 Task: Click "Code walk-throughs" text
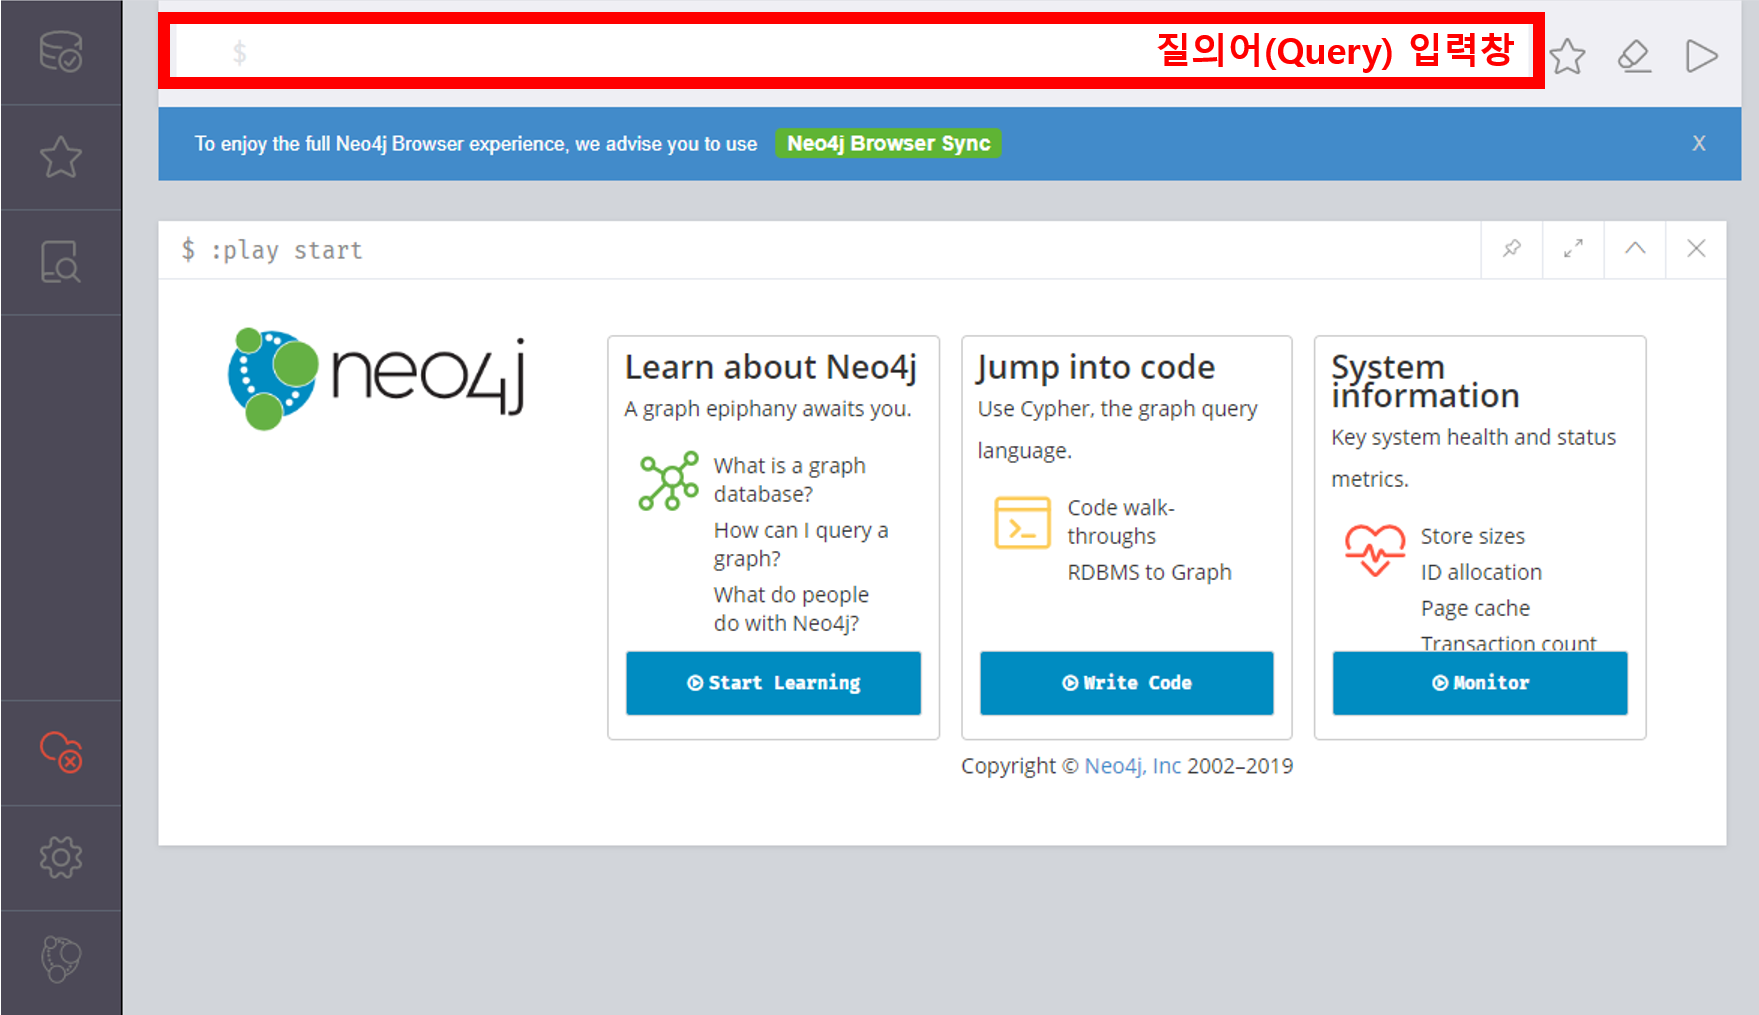tap(1120, 522)
